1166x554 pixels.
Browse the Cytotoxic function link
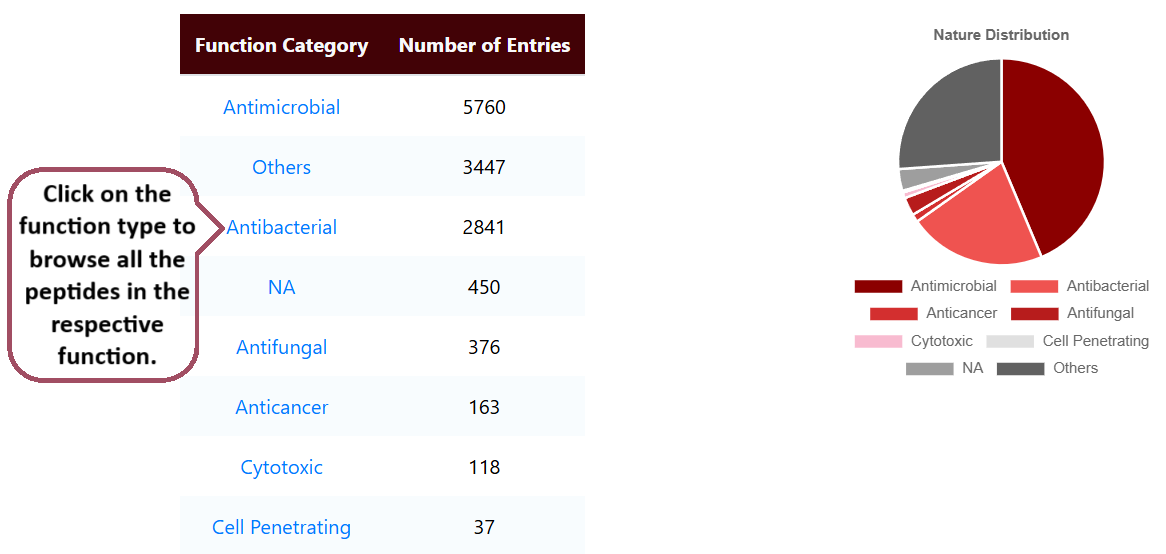281,467
